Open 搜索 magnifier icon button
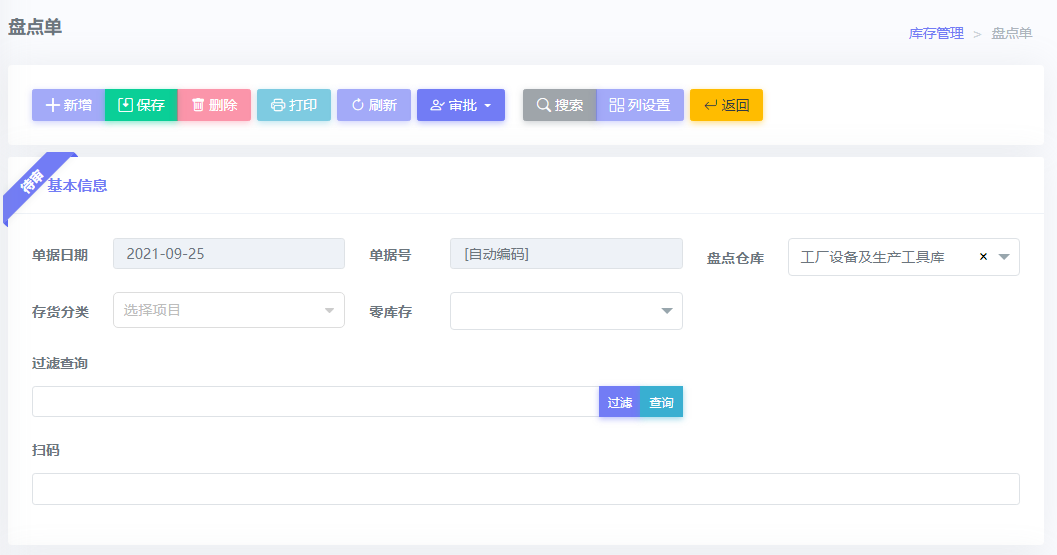Screen dimensions: 1057x555 click(560, 105)
